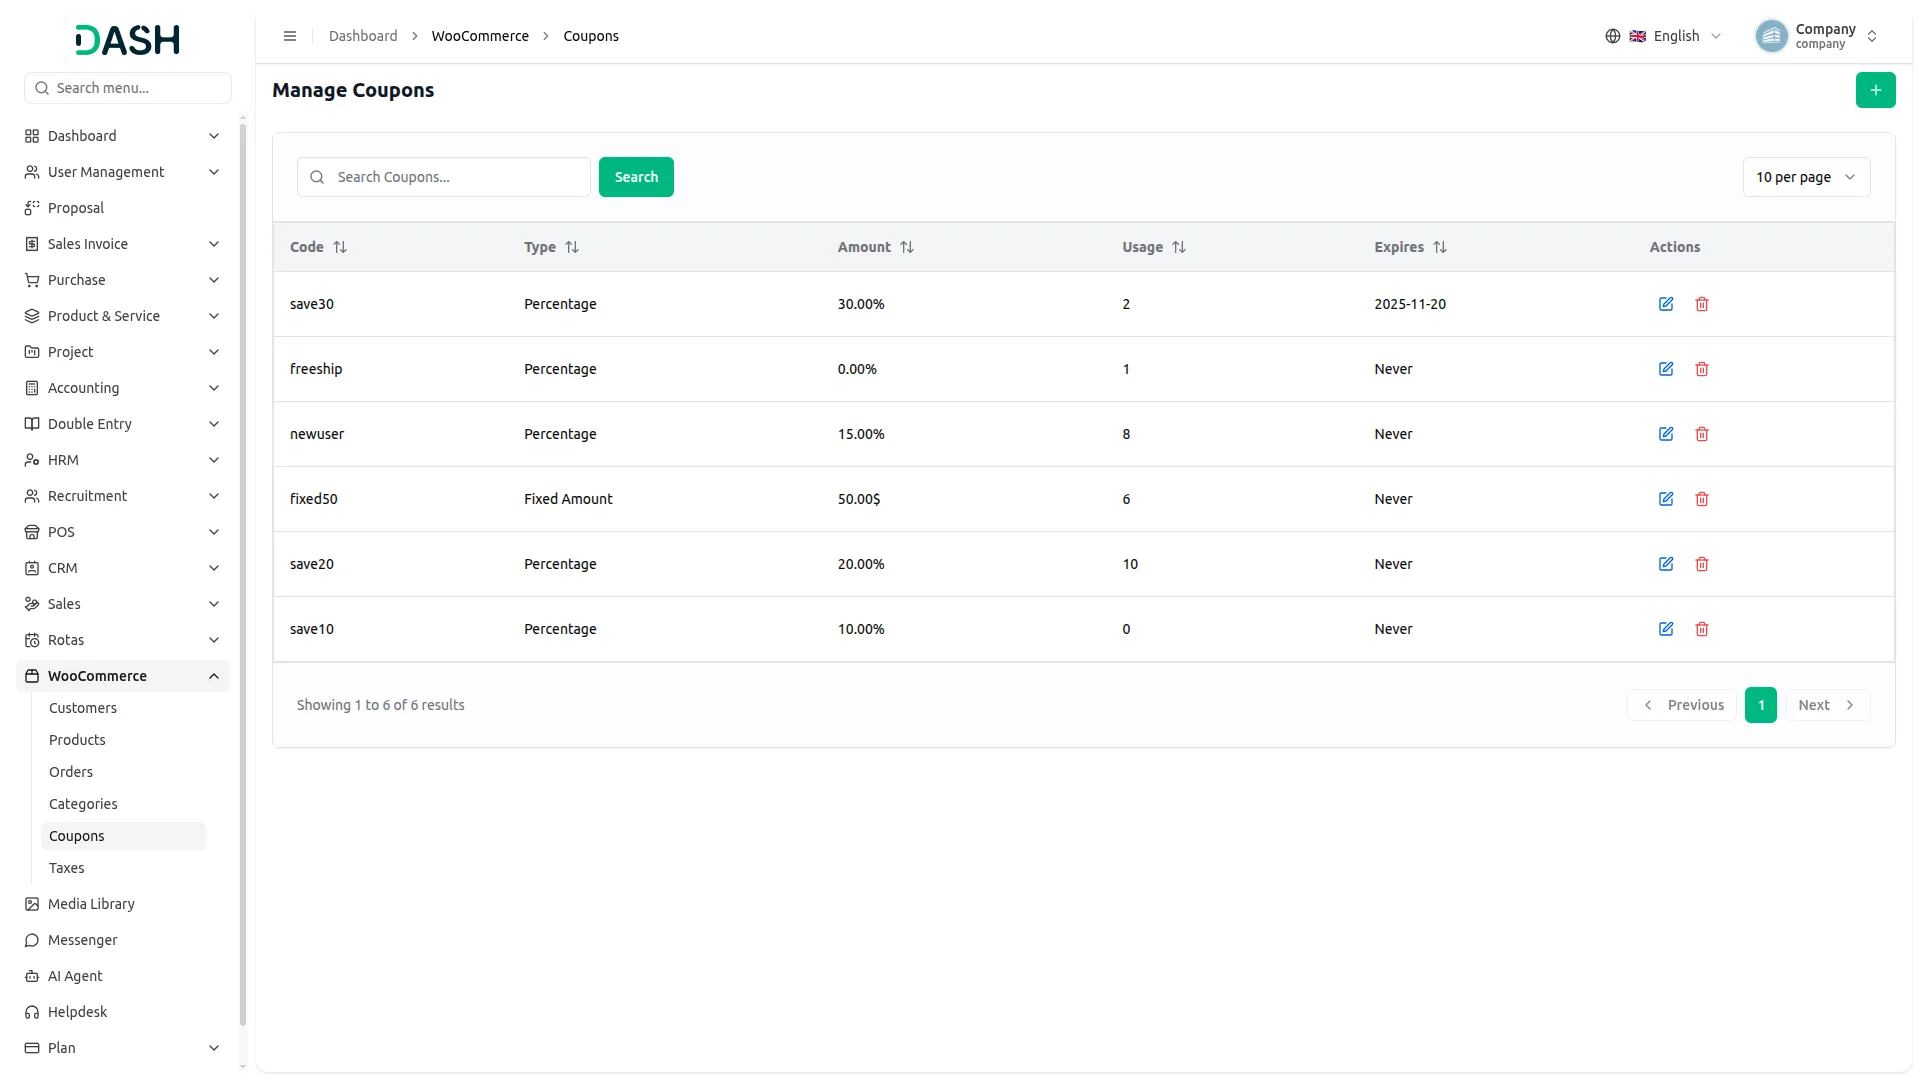1920x1080 pixels.
Task: Expand the Dashboard sidebar menu
Action: 123,136
